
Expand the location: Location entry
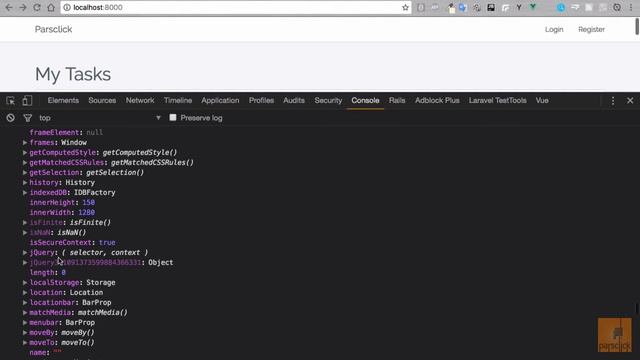click(25, 292)
